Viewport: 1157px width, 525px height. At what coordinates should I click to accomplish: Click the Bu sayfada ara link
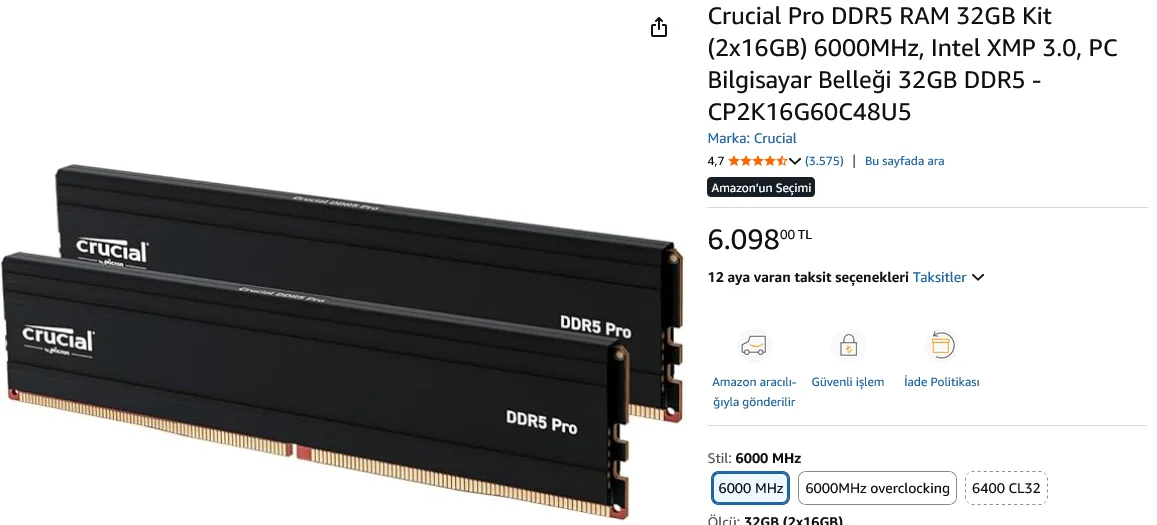904,161
